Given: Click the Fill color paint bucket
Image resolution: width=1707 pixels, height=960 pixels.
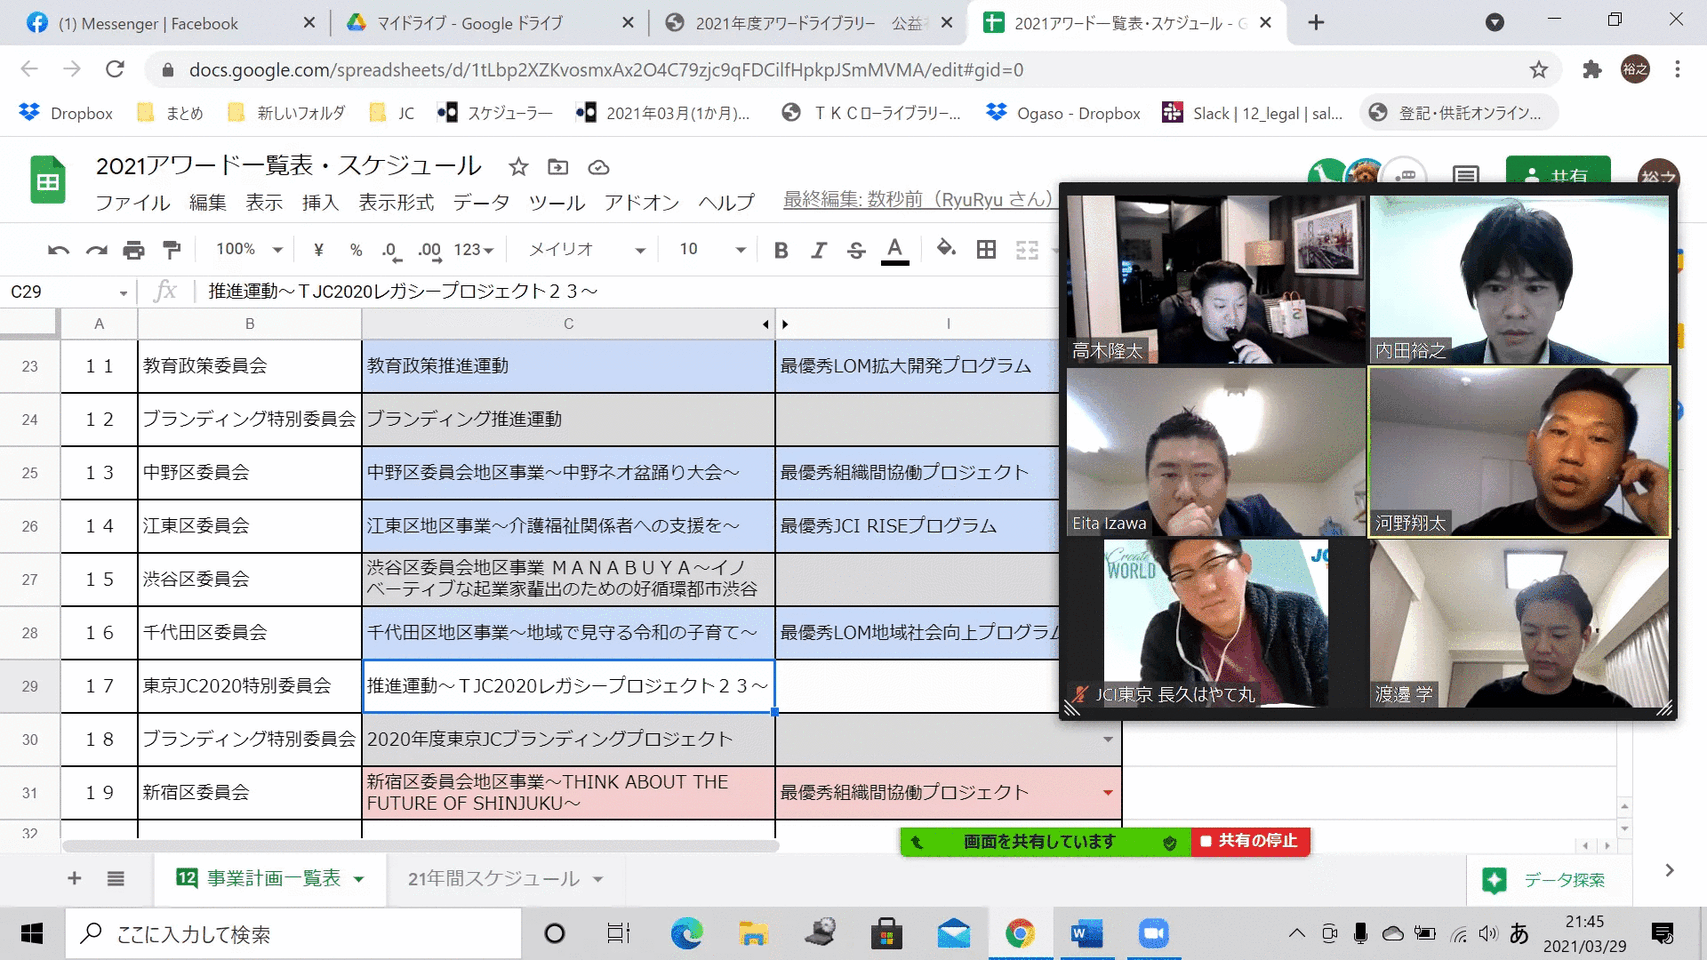Looking at the screenshot, I should (945, 249).
